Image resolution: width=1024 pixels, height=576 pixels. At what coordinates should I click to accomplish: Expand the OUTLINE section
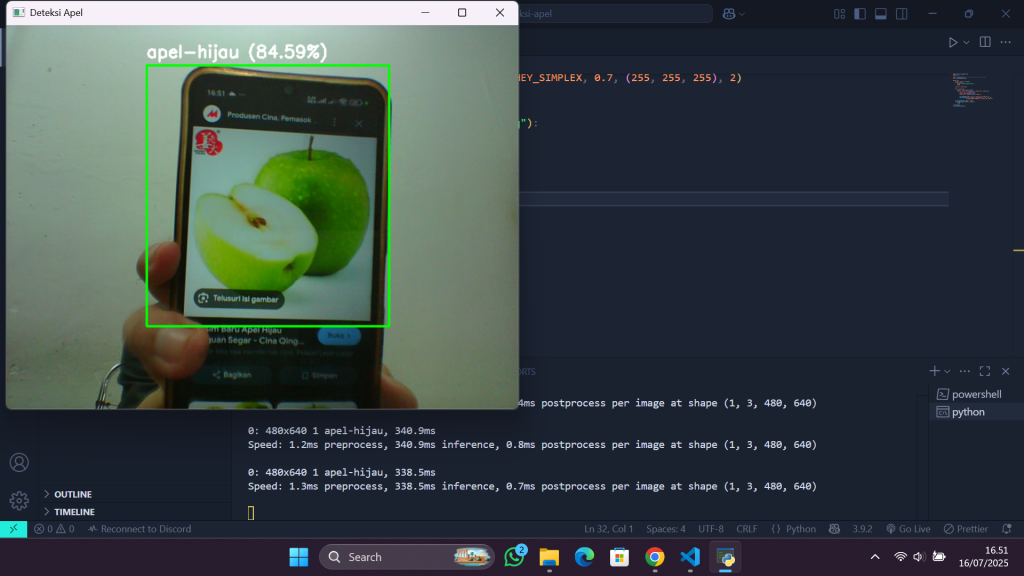(x=72, y=494)
